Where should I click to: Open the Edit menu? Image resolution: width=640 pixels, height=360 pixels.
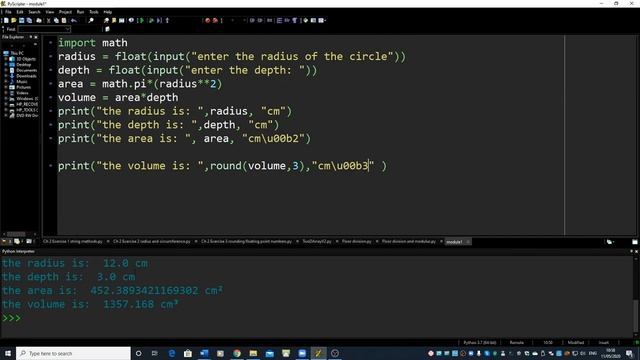point(20,12)
